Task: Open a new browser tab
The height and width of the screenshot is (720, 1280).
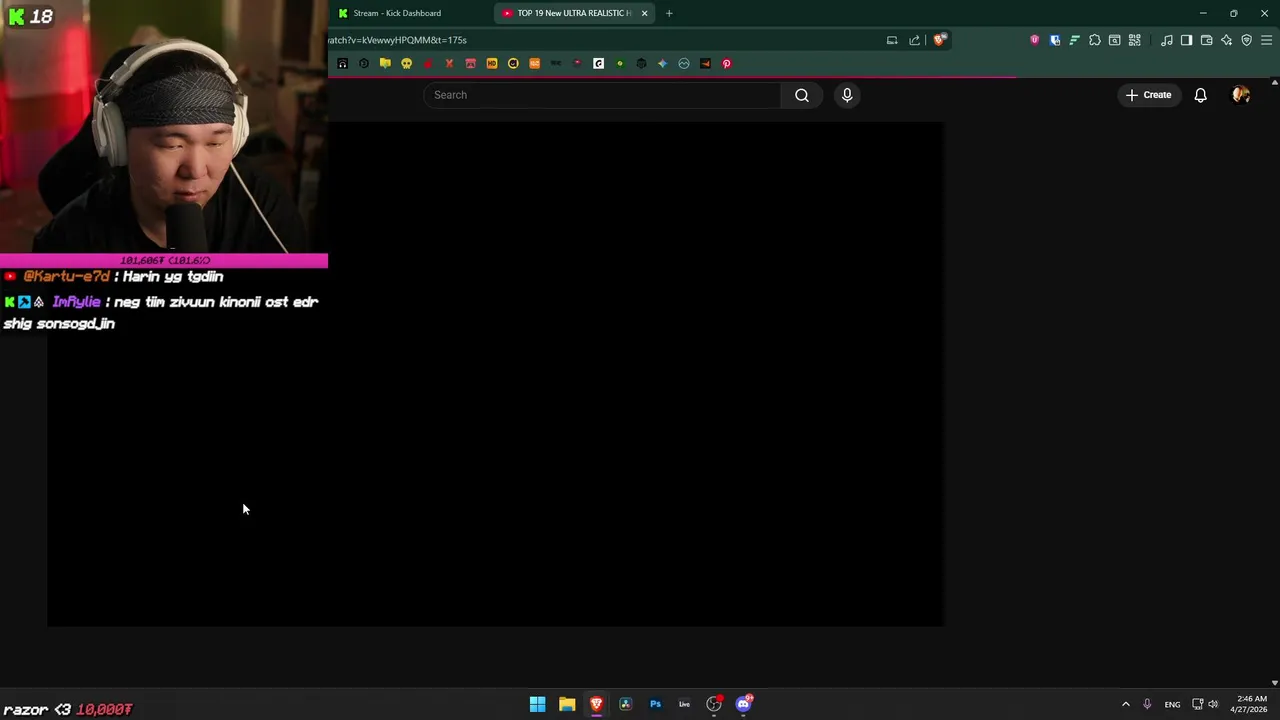Action: pos(669,13)
